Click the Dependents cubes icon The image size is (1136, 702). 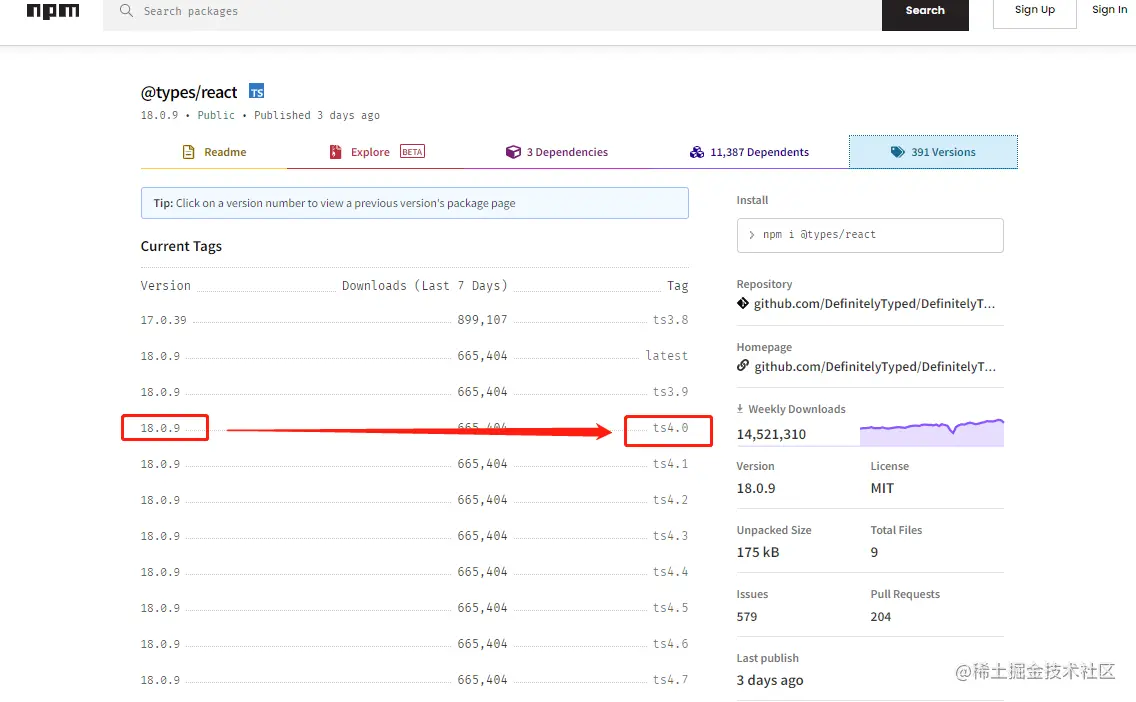pos(697,152)
